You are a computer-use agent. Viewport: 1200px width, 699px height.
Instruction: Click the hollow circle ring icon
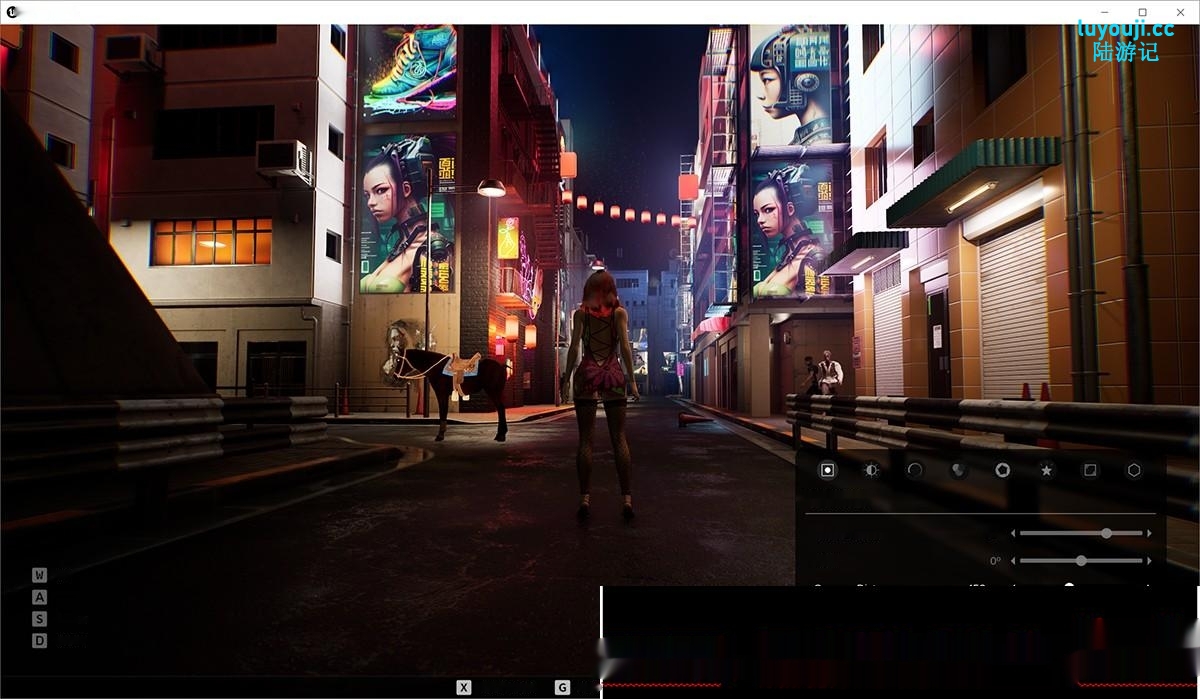point(914,470)
